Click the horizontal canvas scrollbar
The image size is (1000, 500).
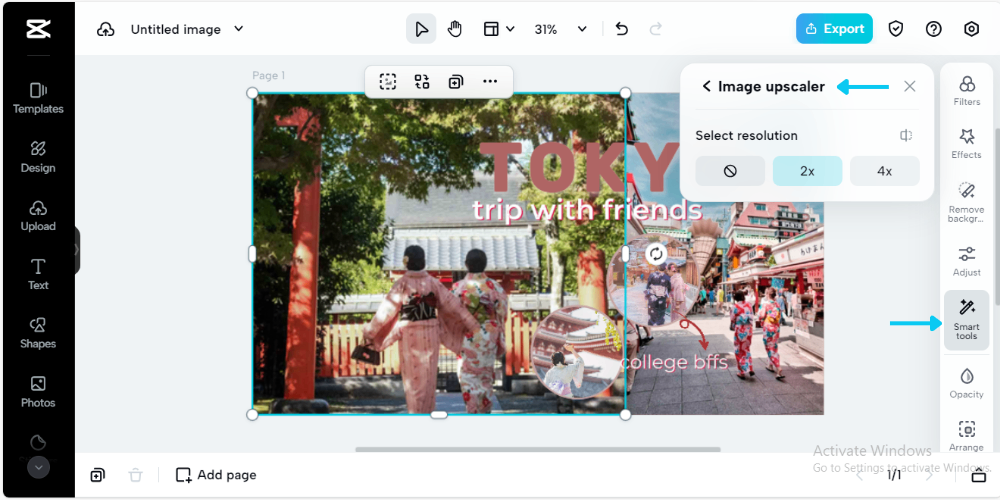[538, 450]
